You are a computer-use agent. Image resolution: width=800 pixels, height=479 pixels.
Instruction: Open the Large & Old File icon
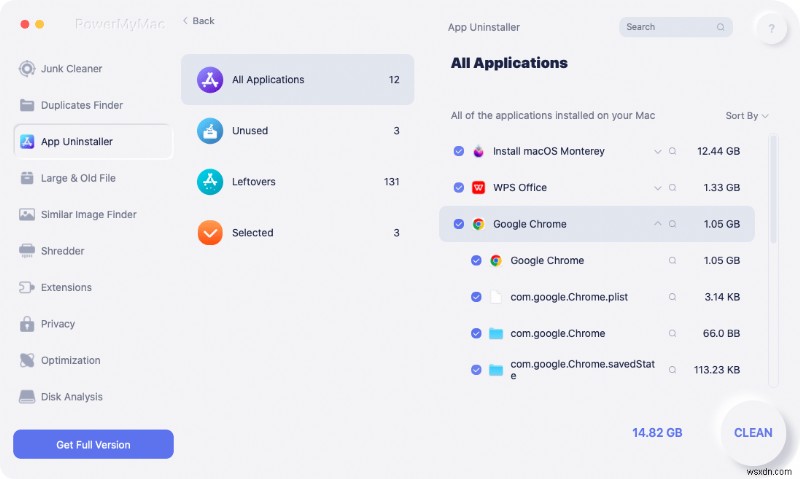point(27,178)
